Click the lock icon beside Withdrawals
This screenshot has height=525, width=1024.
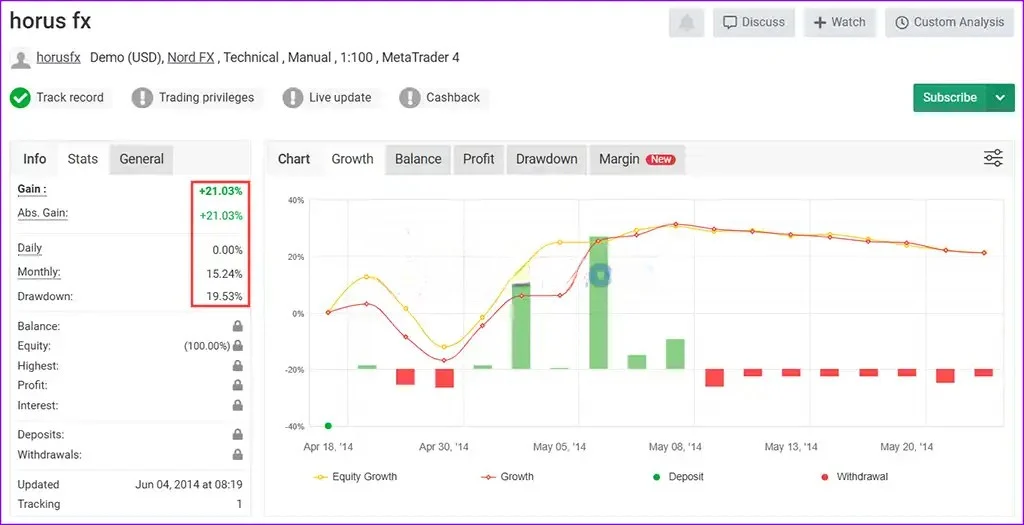point(238,455)
